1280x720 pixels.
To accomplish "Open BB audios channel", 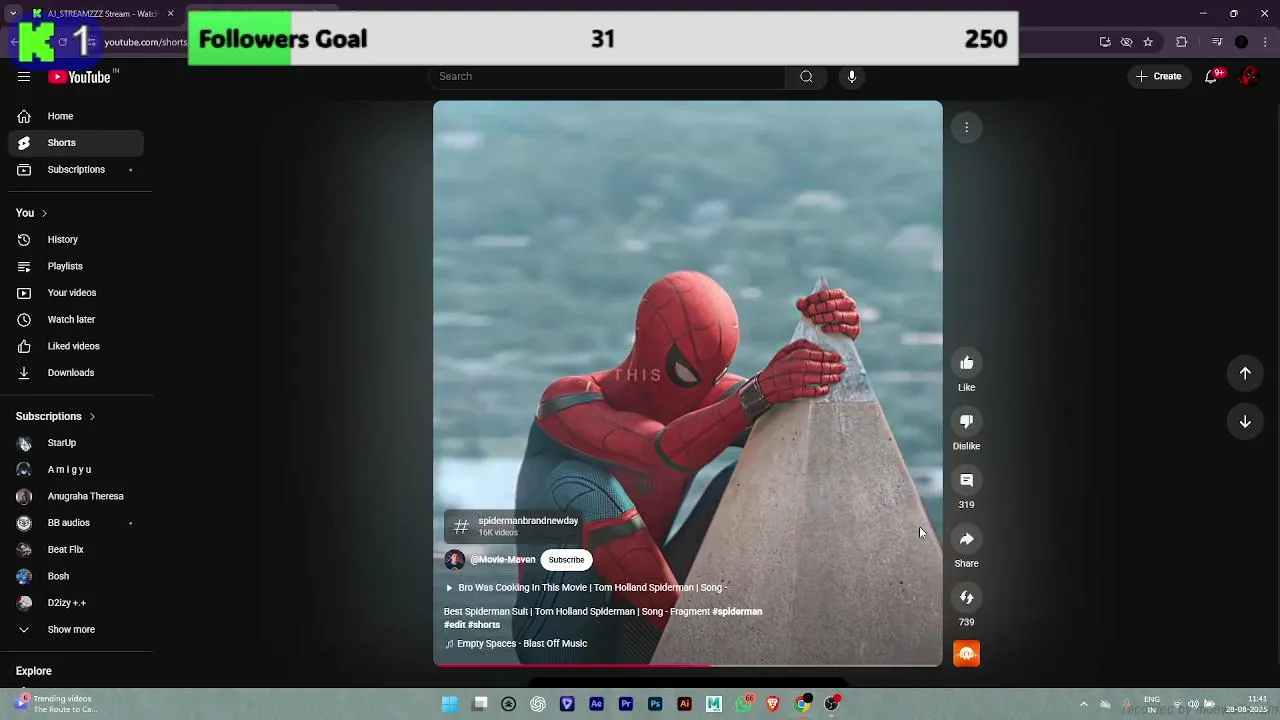I will 76,523.
